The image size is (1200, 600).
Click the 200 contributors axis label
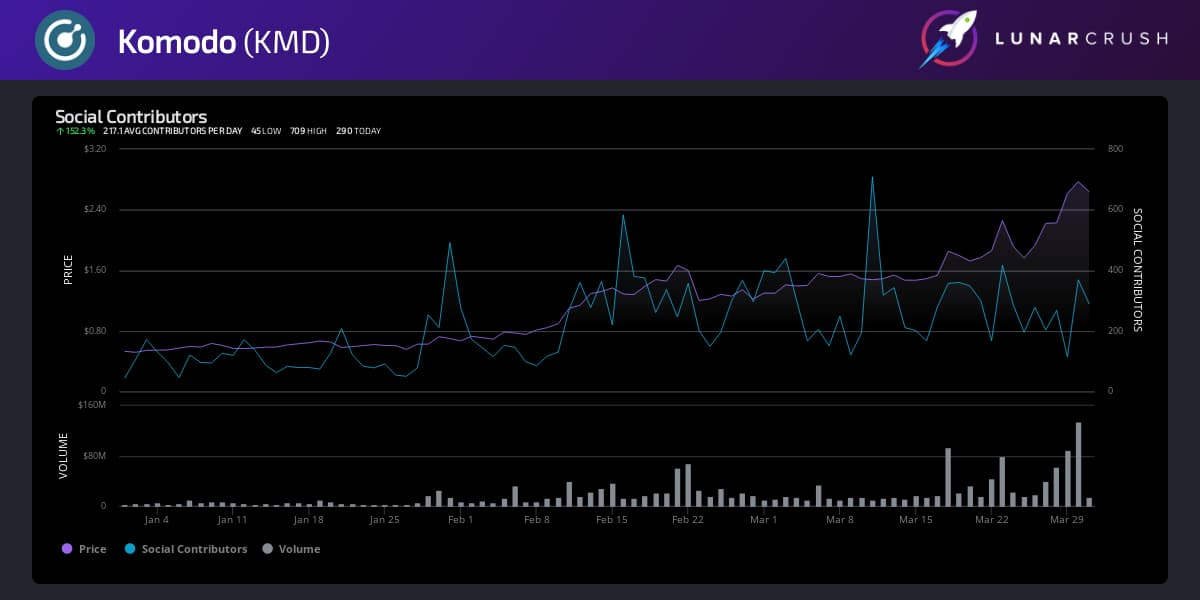point(1115,331)
